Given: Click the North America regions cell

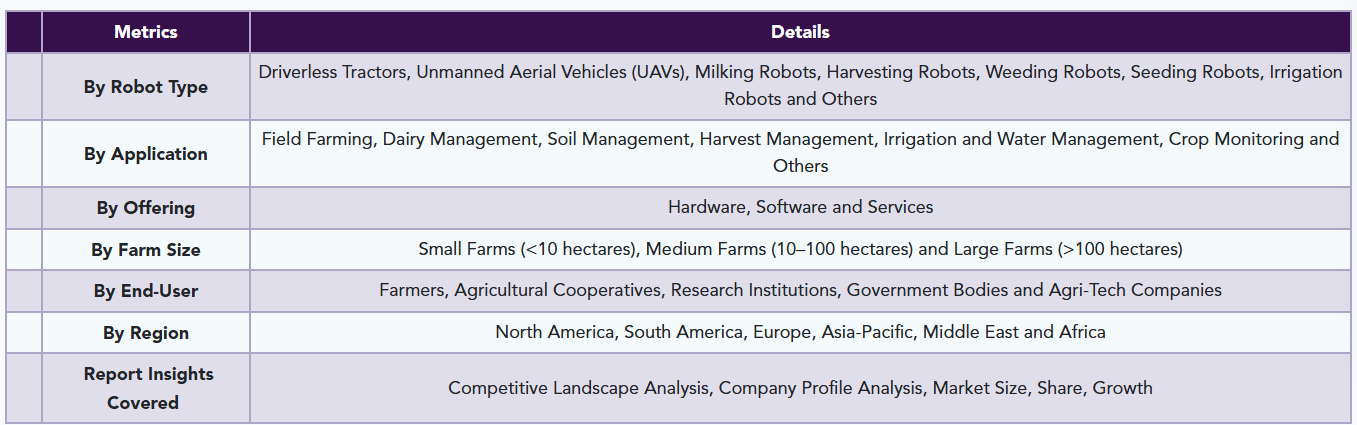Looking at the screenshot, I should (x=800, y=333).
